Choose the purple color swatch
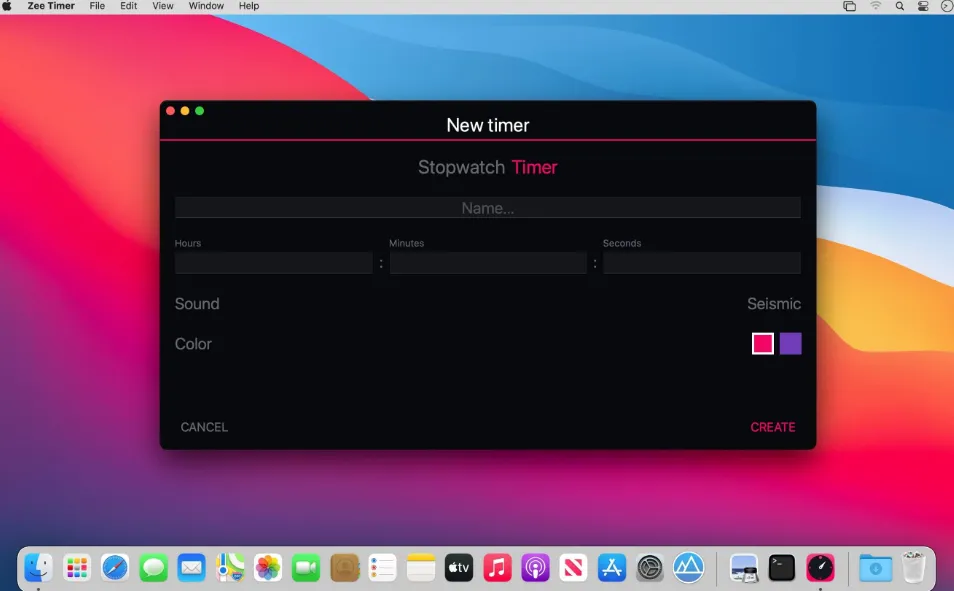 click(x=790, y=344)
